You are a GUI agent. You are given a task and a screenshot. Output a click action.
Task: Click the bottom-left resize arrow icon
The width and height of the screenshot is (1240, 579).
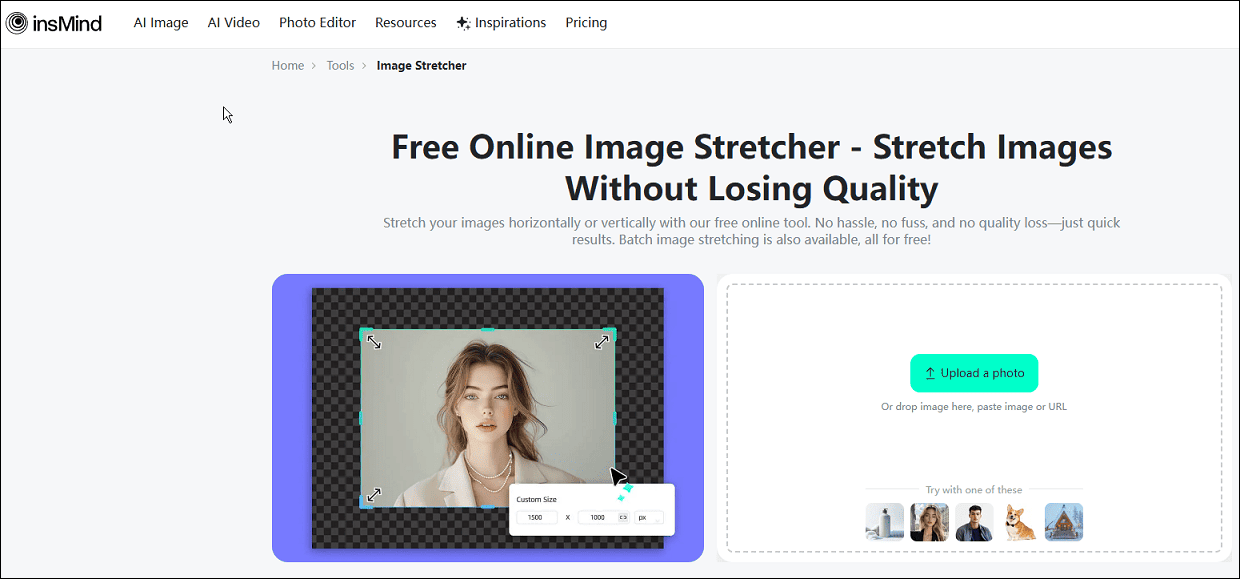point(374,494)
